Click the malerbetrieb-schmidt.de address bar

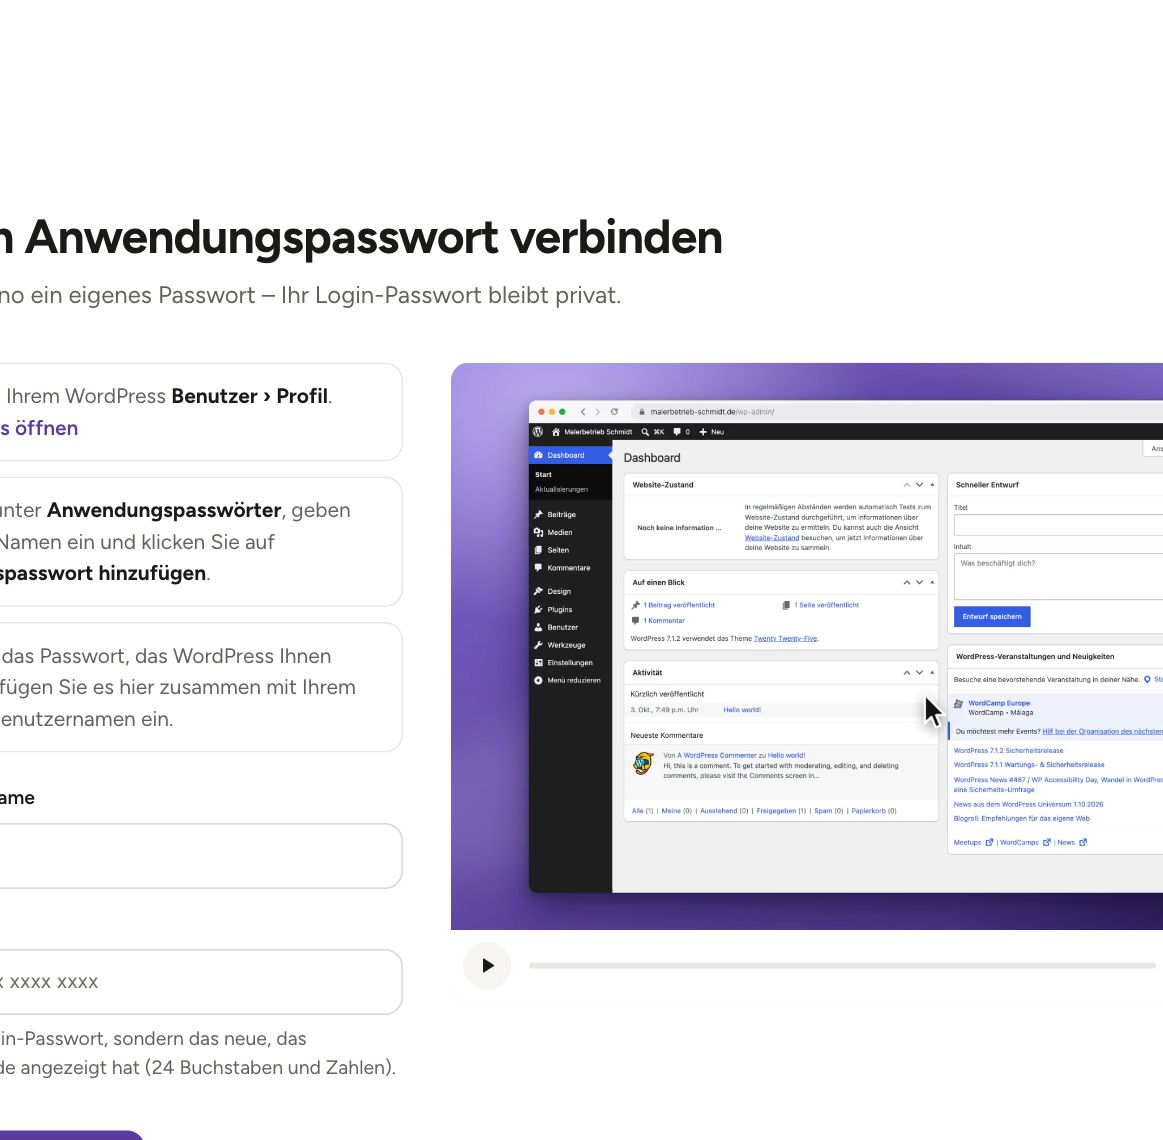[896, 412]
